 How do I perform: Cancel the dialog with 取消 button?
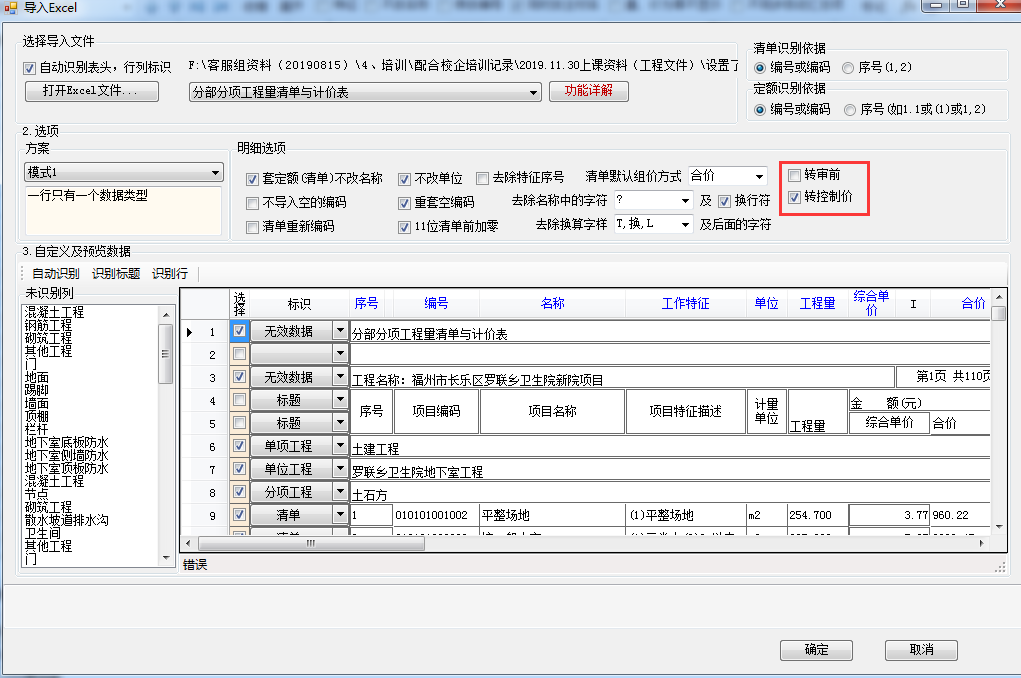click(921, 650)
